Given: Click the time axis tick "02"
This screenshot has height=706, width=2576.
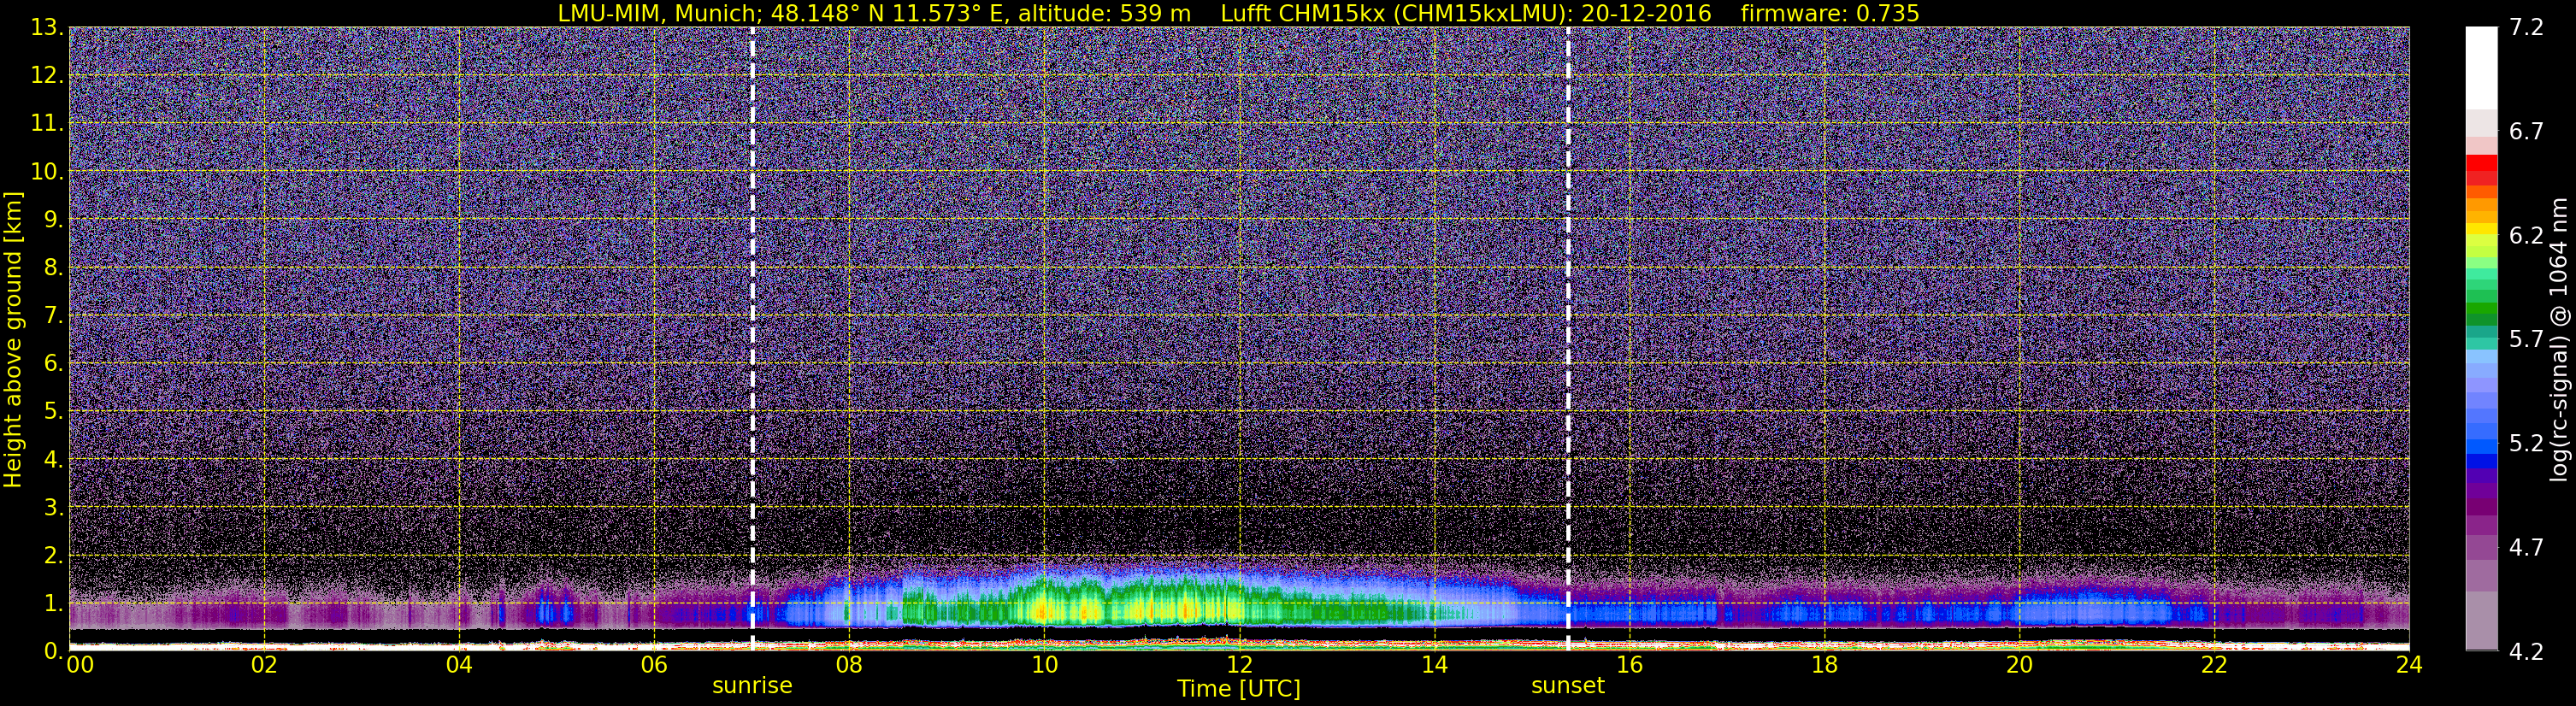Looking at the screenshot, I should coord(264,665).
